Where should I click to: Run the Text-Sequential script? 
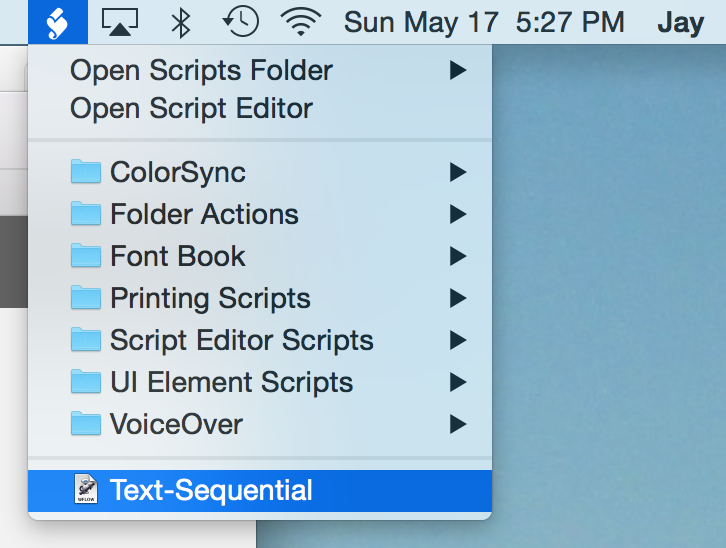[211, 490]
